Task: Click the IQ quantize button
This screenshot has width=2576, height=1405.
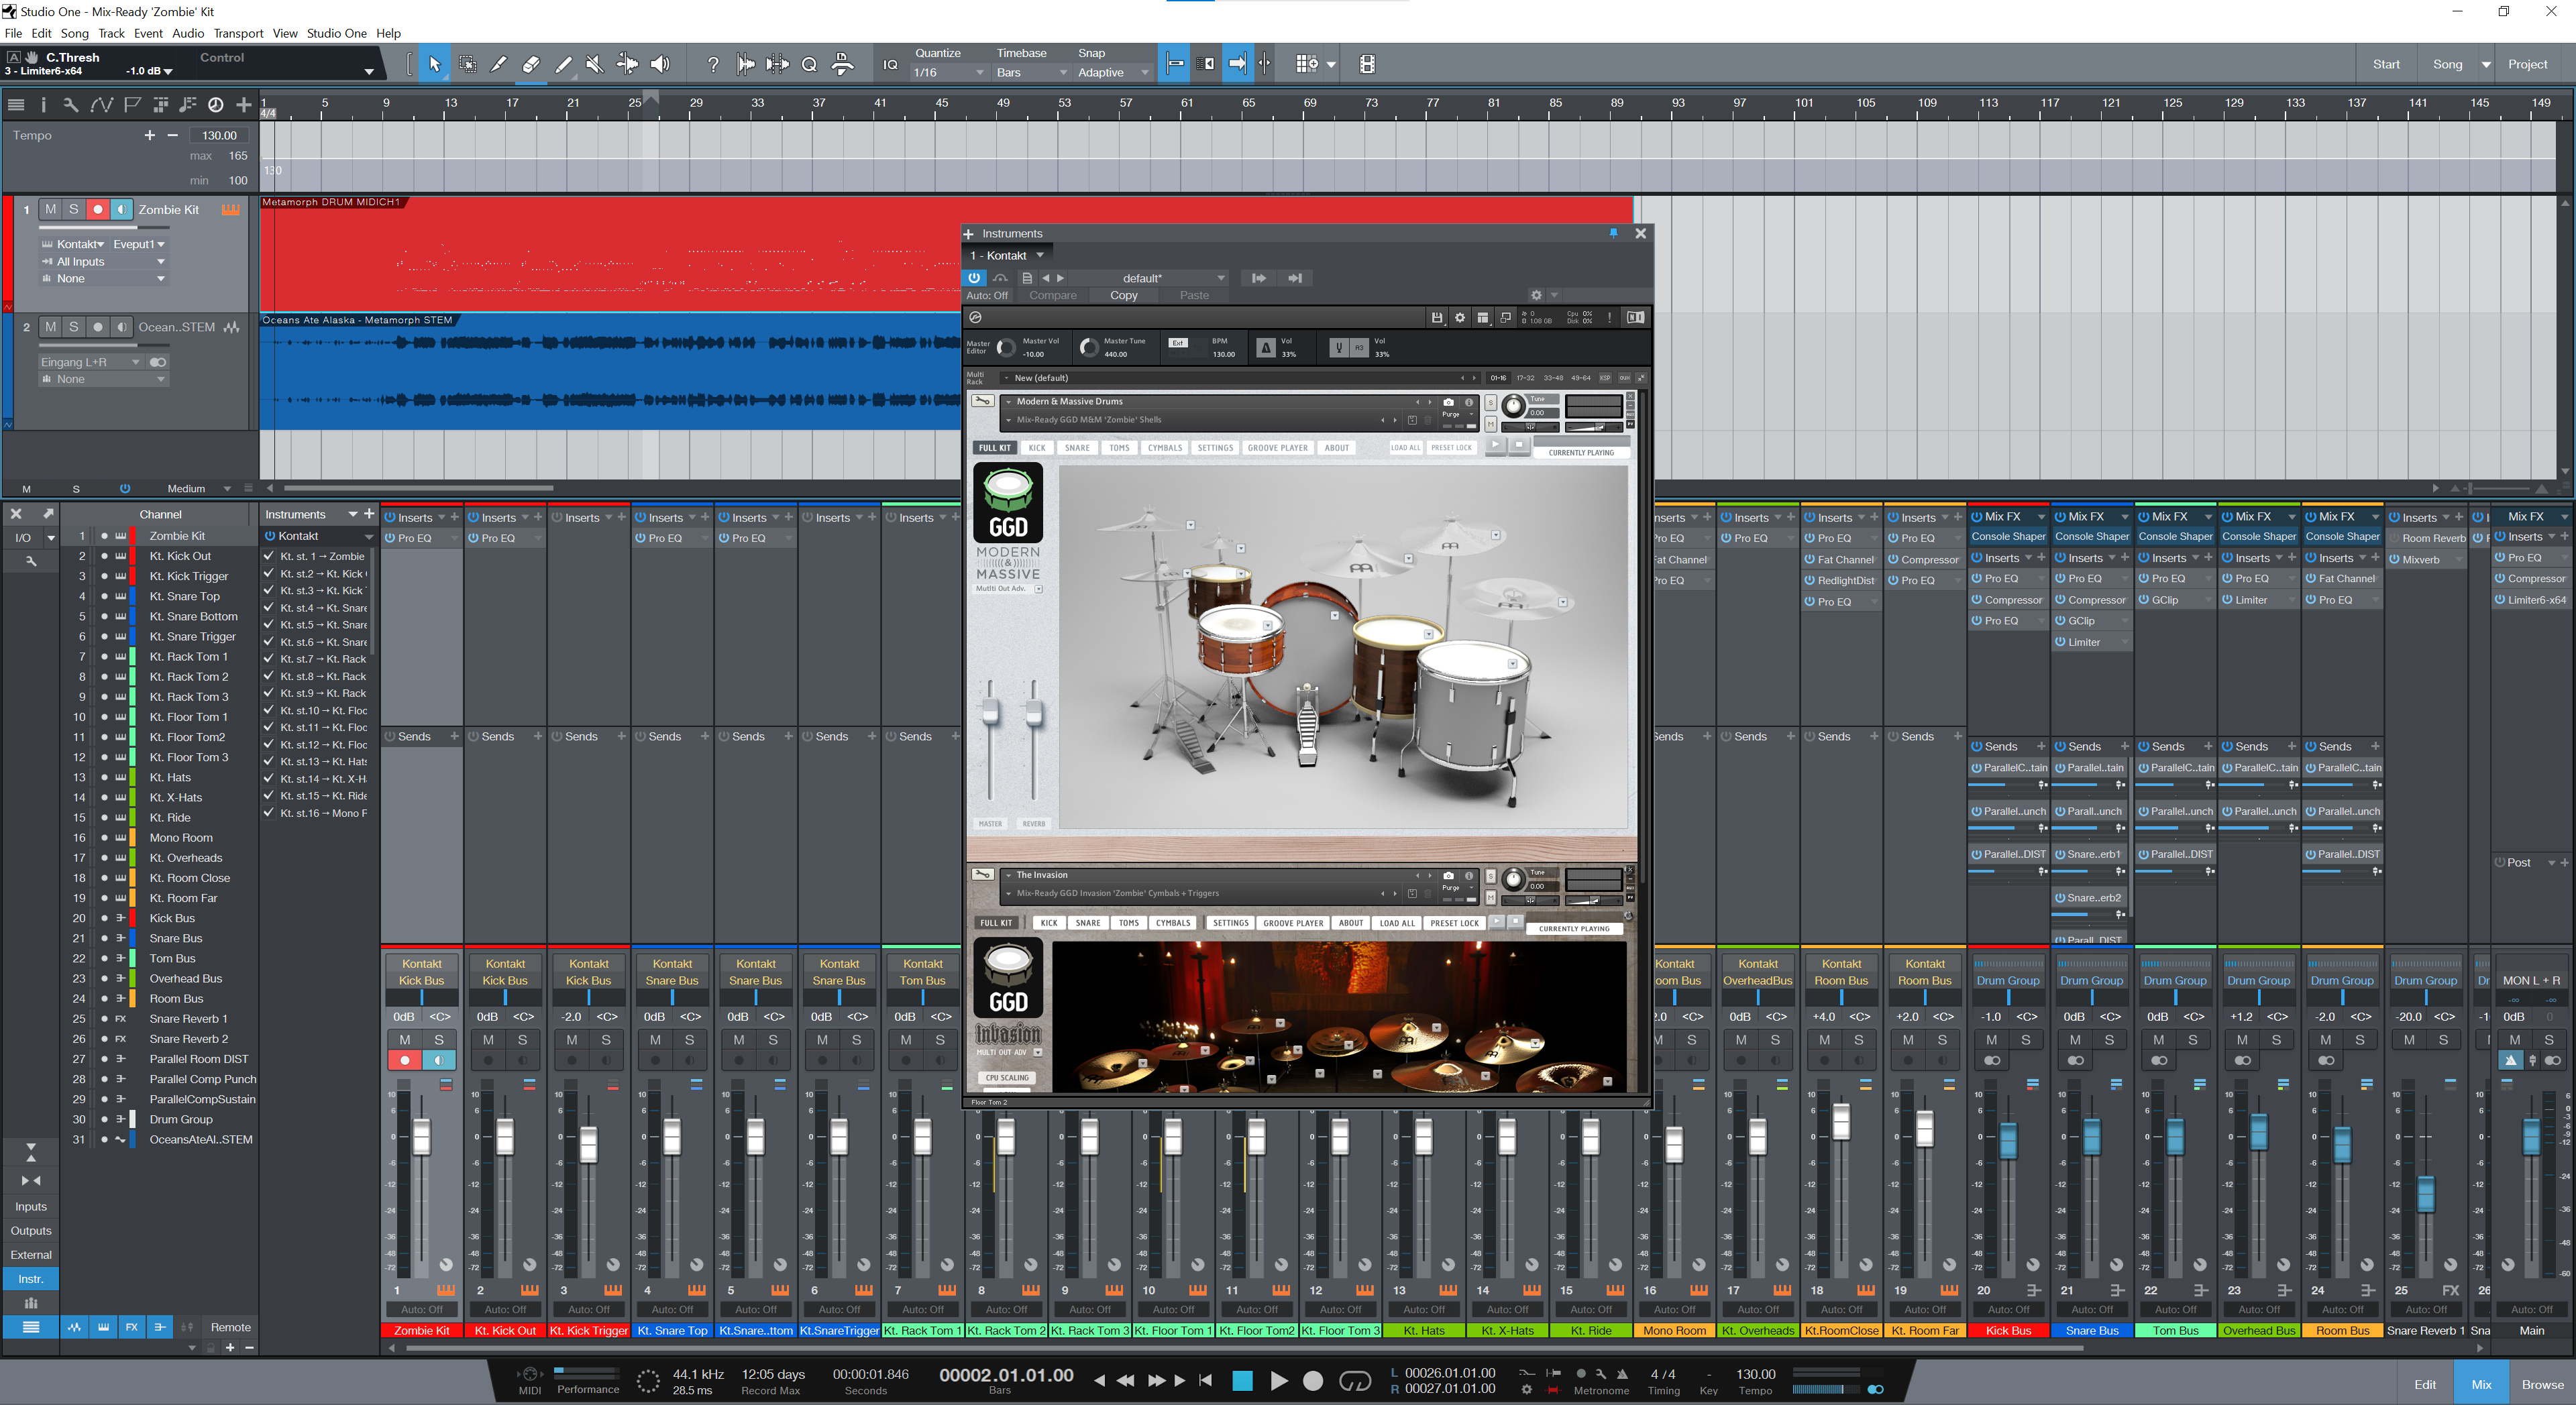Action: pos(890,64)
